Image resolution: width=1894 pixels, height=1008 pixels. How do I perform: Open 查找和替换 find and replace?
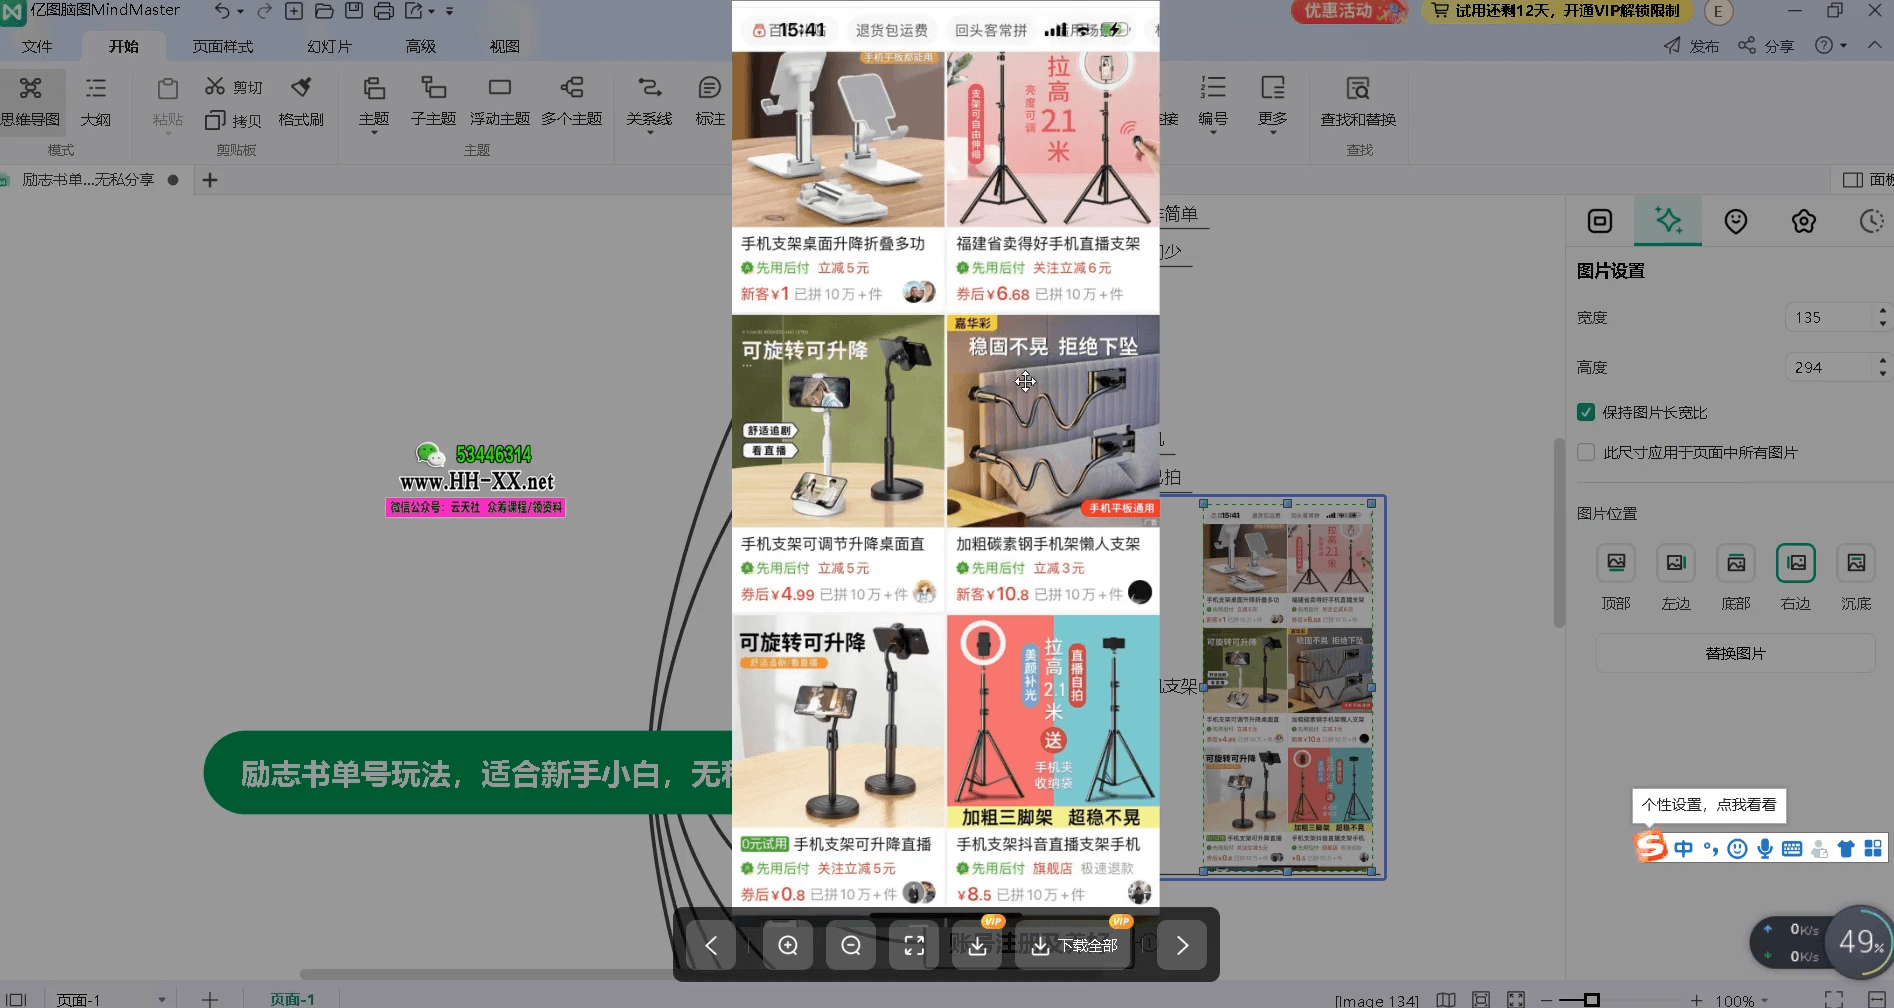[1358, 102]
